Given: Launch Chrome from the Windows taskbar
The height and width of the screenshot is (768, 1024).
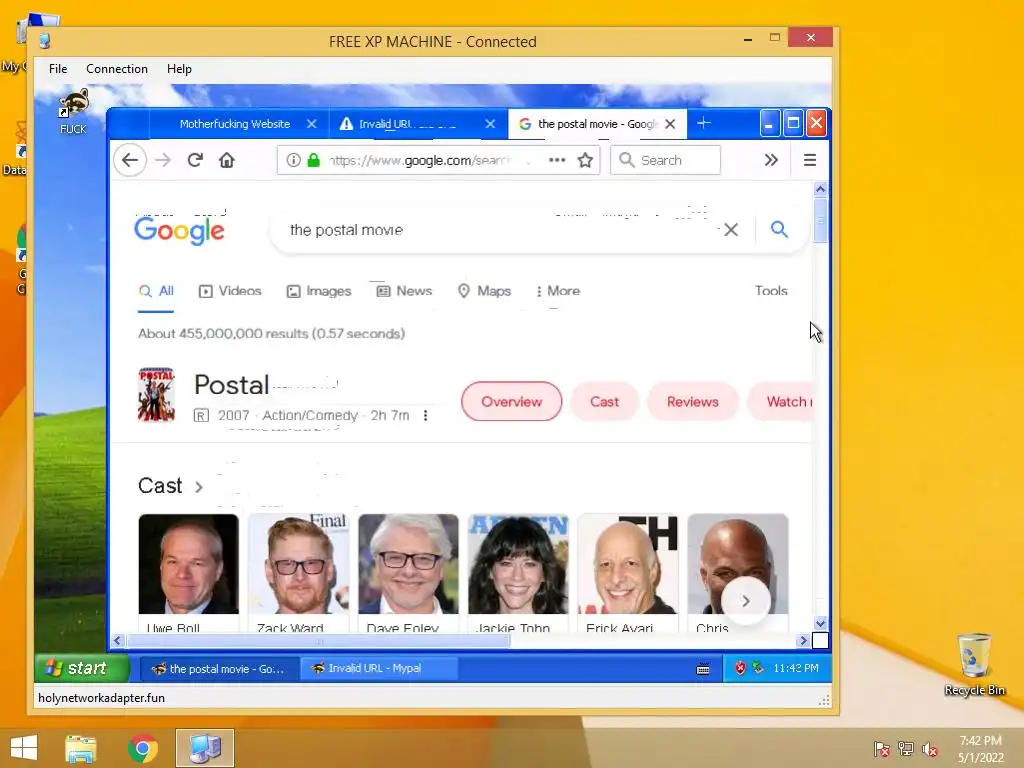Looking at the screenshot, I should coord(142,748).
